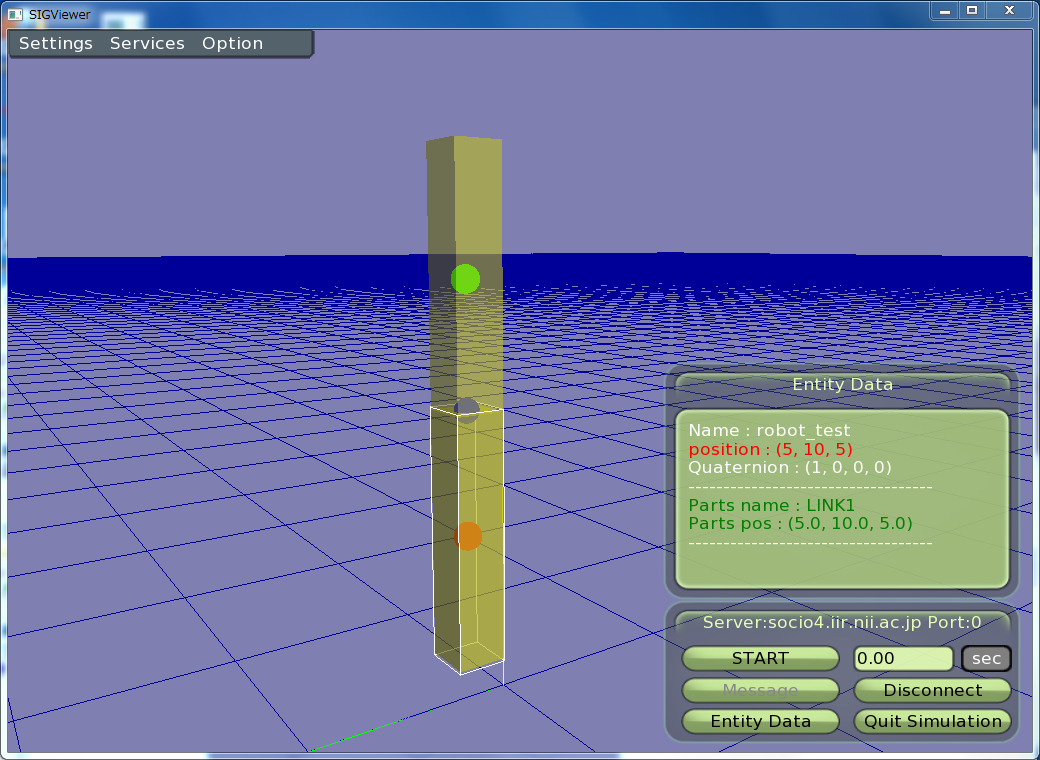Select the gray joint sphere between the links
This screenshot has height=760, width=1040.
point(467,407)
